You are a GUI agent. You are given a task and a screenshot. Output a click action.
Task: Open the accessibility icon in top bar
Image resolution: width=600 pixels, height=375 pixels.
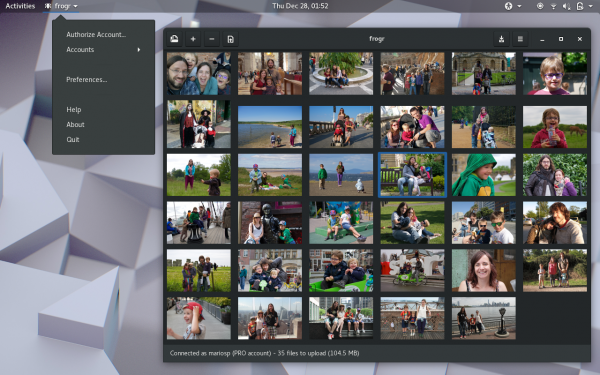(508, 6)
